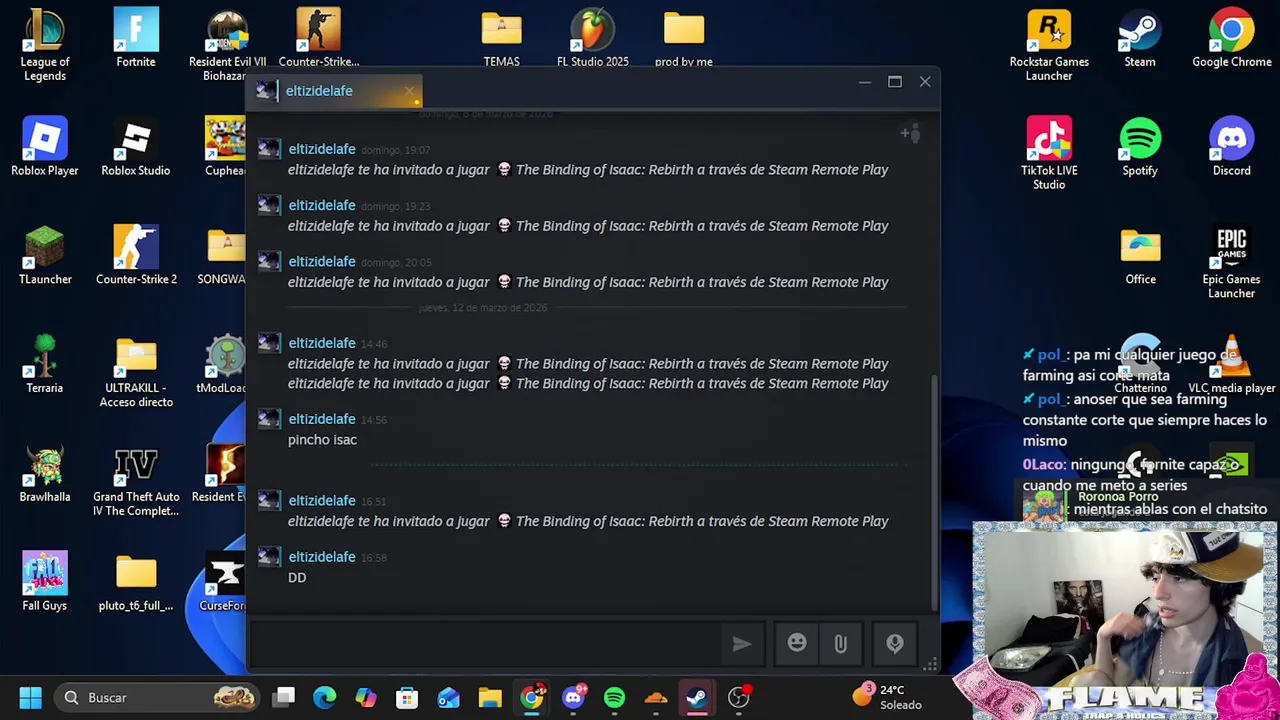Image resolution: width=1280 pixels, height=720 pixels.
Task: Open the emoticon picker in Steam chat
Action: coord(797,644)
